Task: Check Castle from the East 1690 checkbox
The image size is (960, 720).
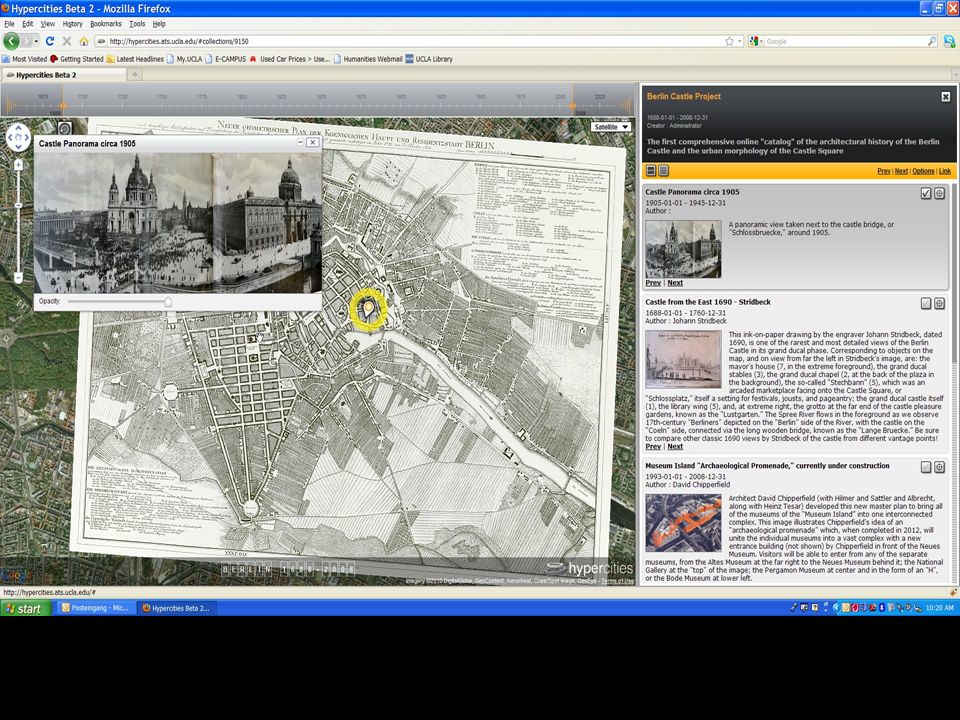Action: coord(926,304)
